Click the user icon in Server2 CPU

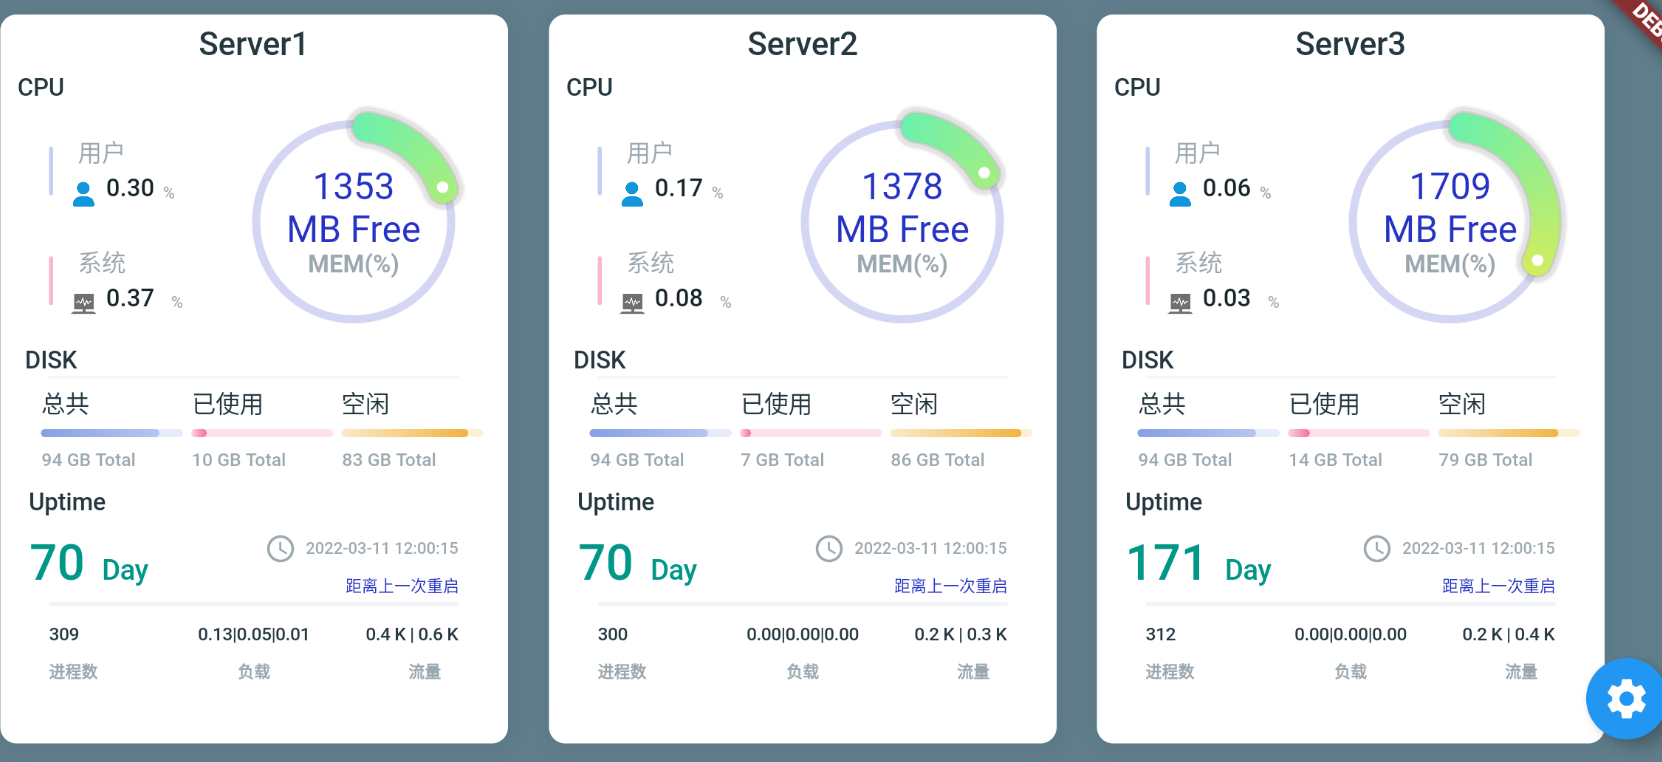pos(632,193)
